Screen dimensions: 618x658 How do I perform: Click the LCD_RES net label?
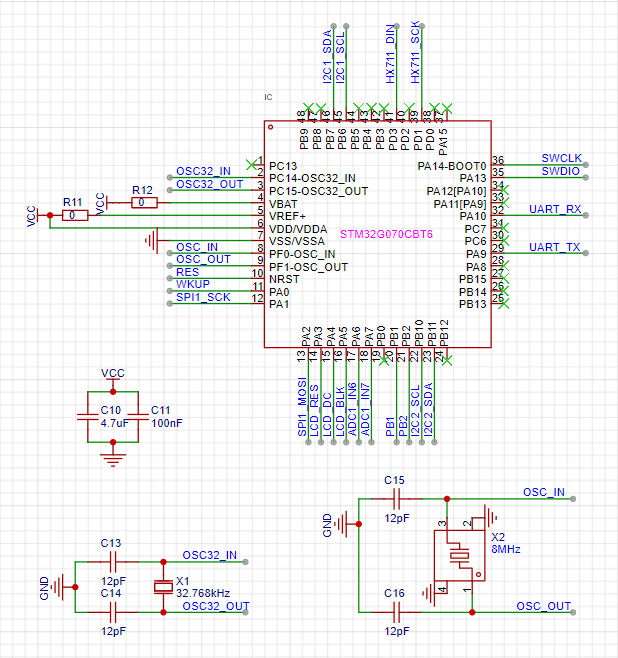click(x=315, y=410)
